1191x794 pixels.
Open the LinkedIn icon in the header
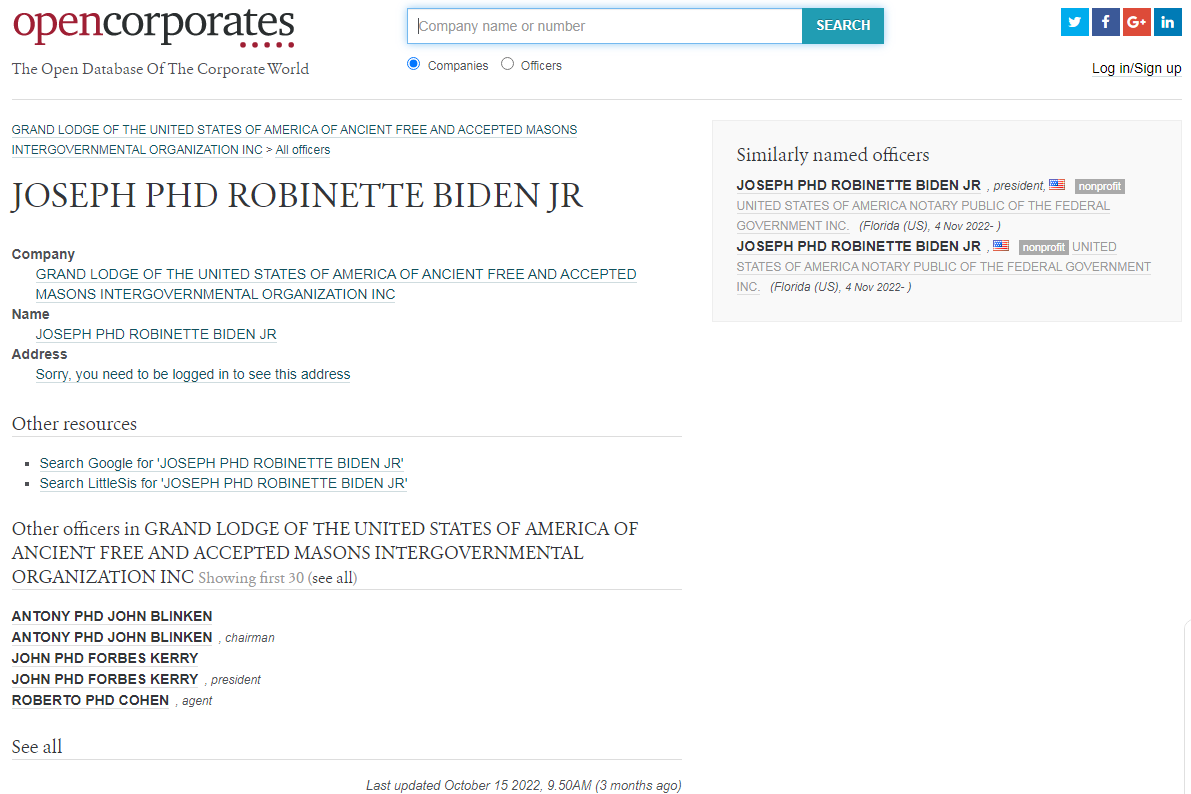click(1167, 22)
